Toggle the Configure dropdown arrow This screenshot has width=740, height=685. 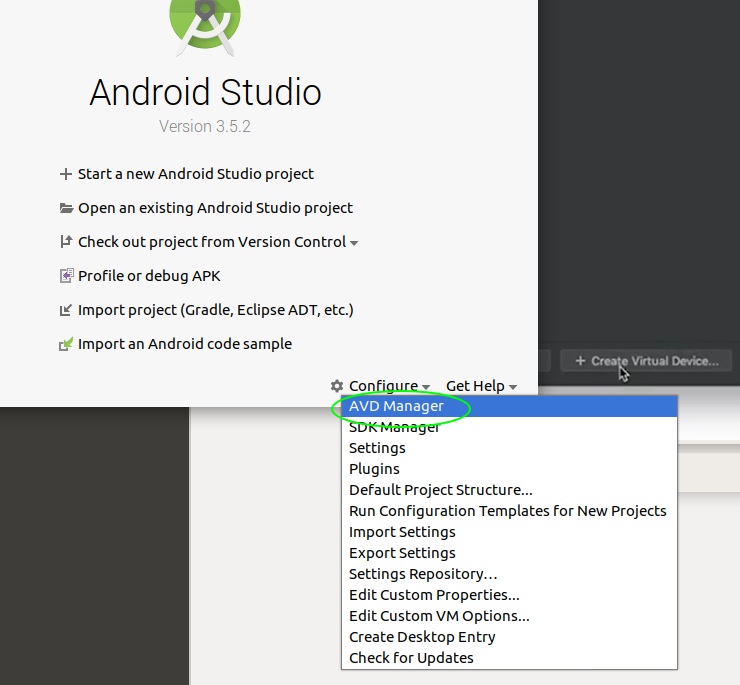pyautogui.click(x=426, y=387)
